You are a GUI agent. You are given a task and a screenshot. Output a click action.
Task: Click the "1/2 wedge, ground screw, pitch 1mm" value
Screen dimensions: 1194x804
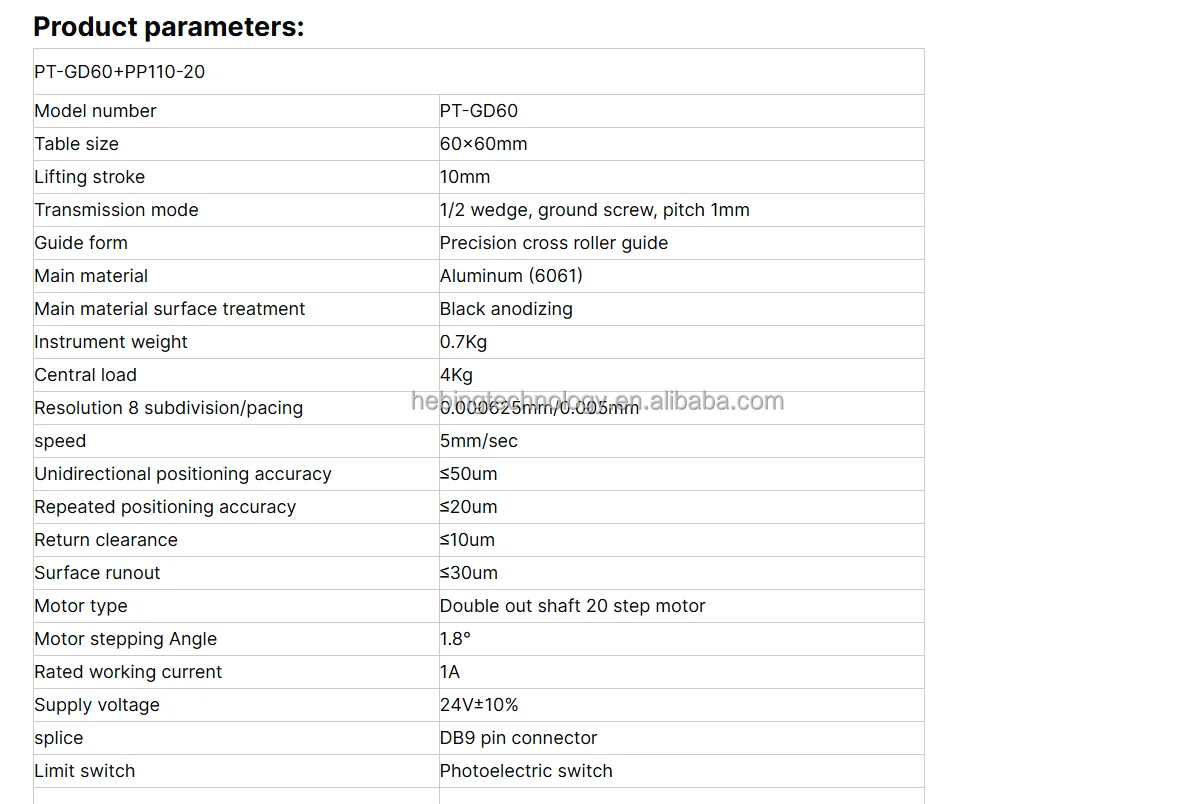coord(594,210)
